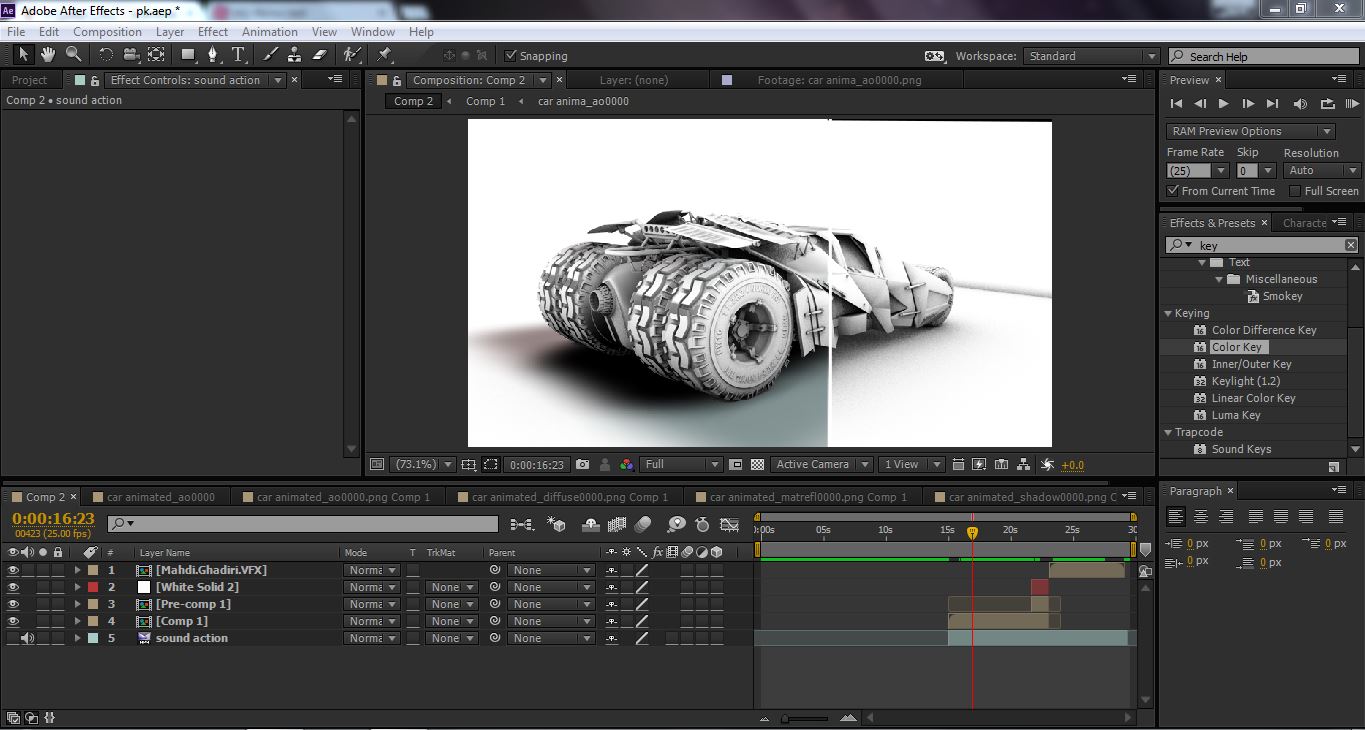Open the Composition menu
Image resolution: width=1365 pixels, height=730 pixels.
[107, 32]
